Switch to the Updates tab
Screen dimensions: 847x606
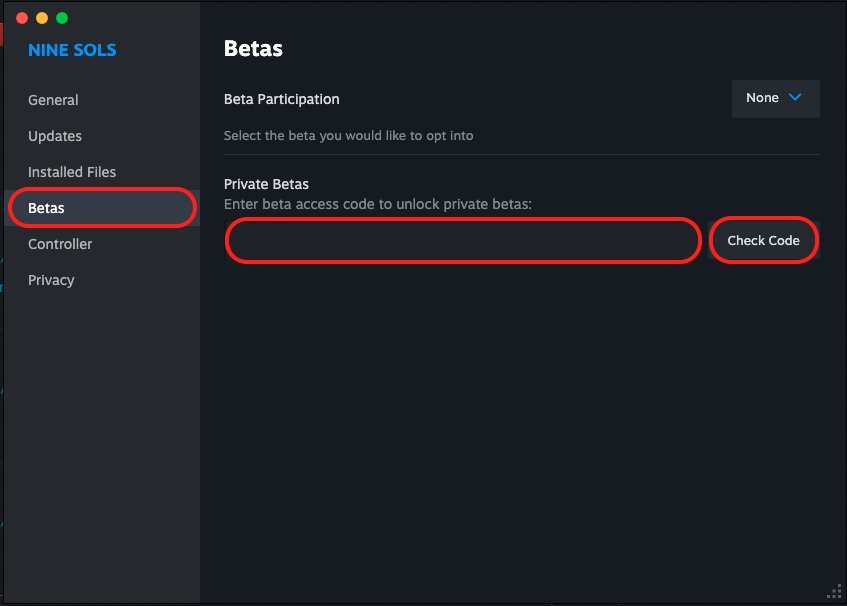[x=55, y=136]
